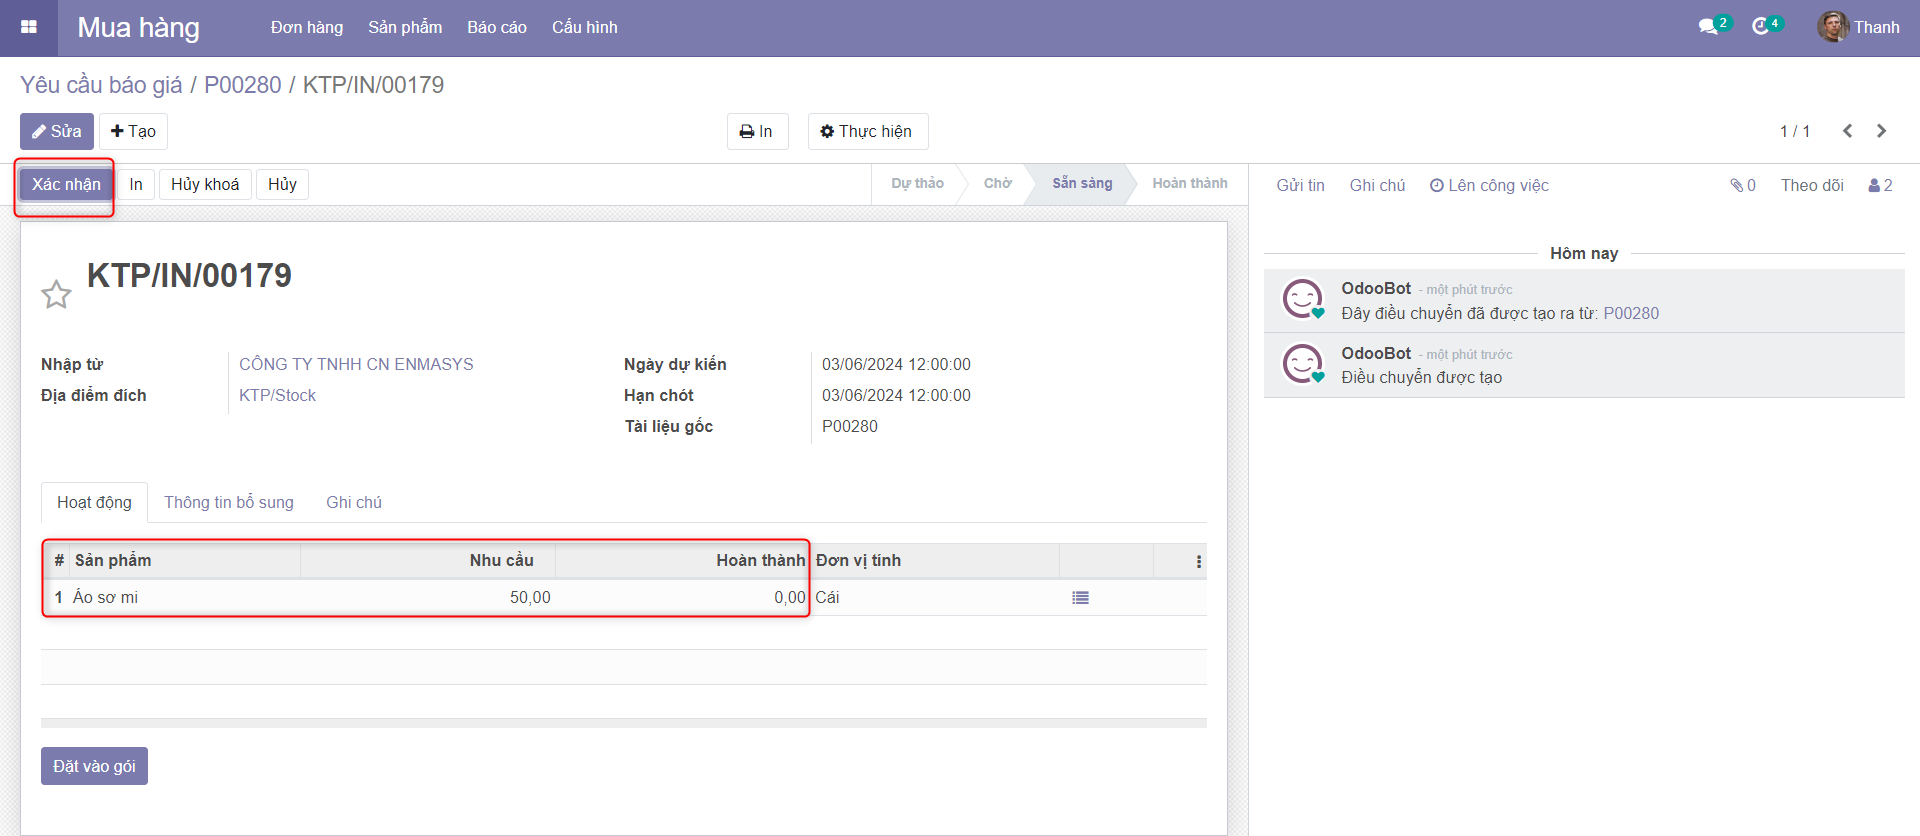1920x836 pixels.
Task: Go to previous record arrow
Action: pyautogui.click(x=1847, y=131)
